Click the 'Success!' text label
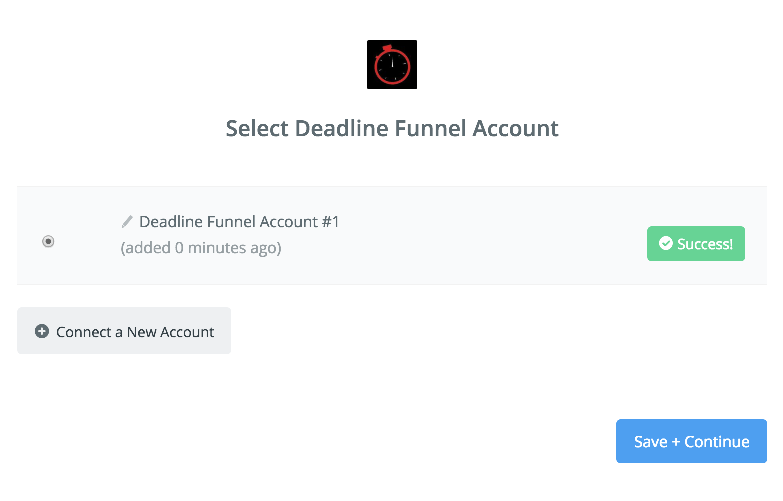 tap(705, 244)
